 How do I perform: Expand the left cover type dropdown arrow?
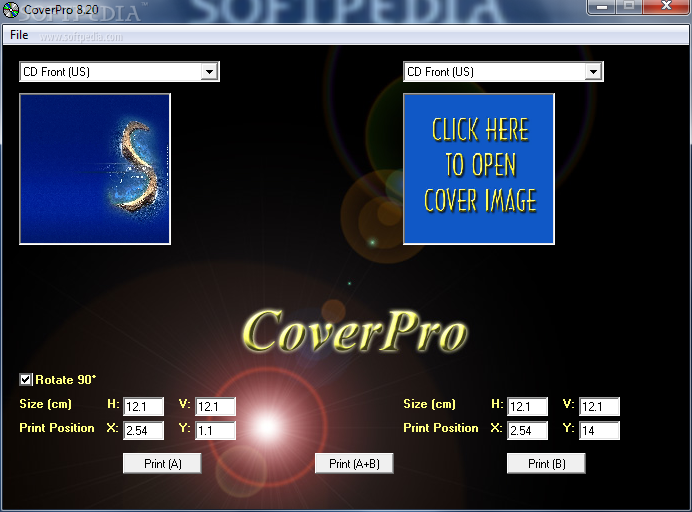click(209, 72)
